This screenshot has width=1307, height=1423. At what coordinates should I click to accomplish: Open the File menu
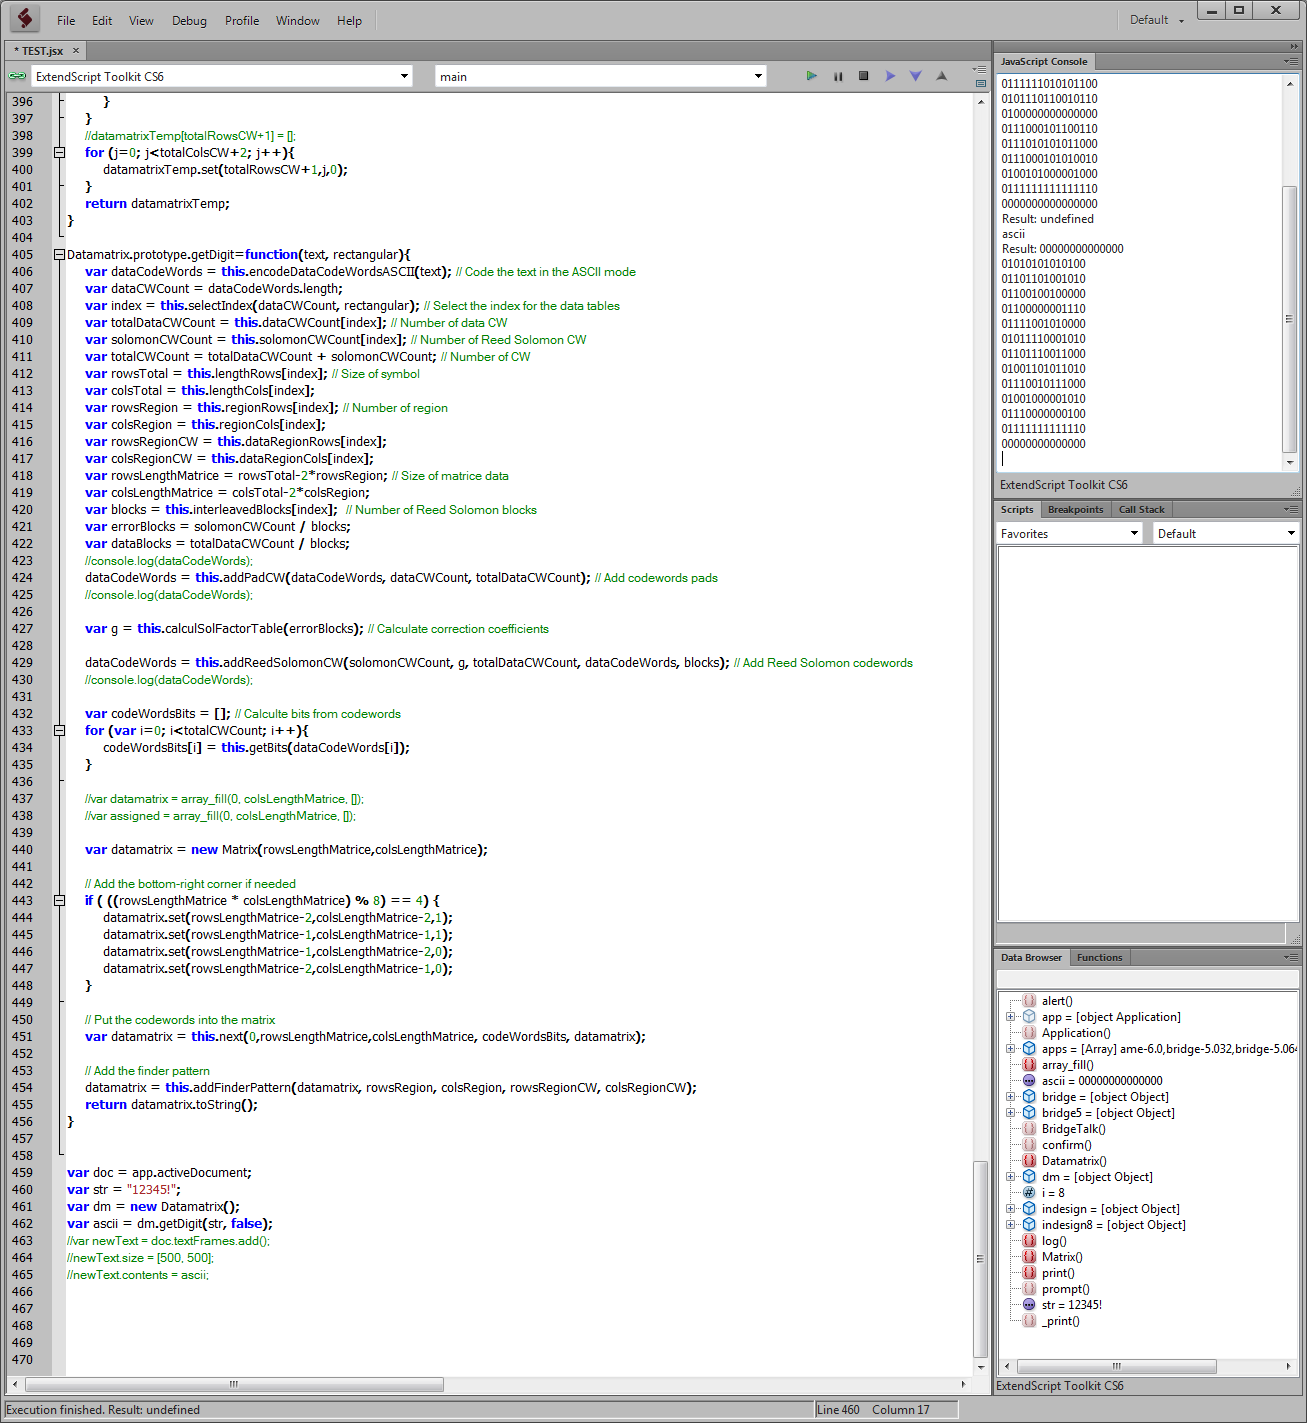pos(66,20)
